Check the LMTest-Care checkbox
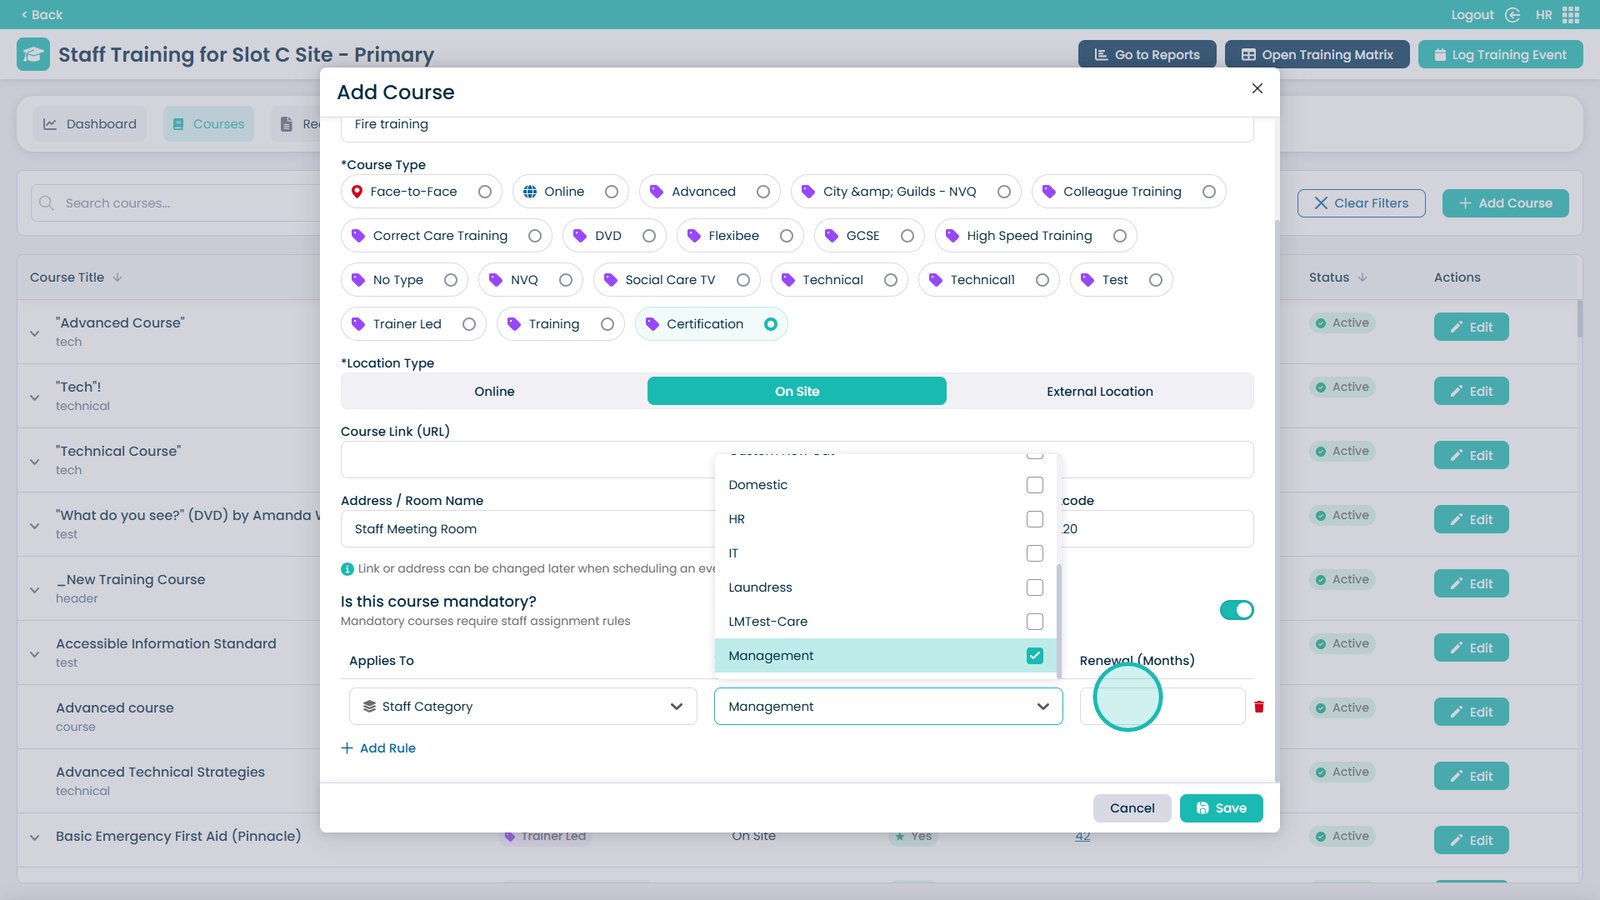Image resolution: width=1600 pixels, height=900 pixels. tap(1035, 622)
